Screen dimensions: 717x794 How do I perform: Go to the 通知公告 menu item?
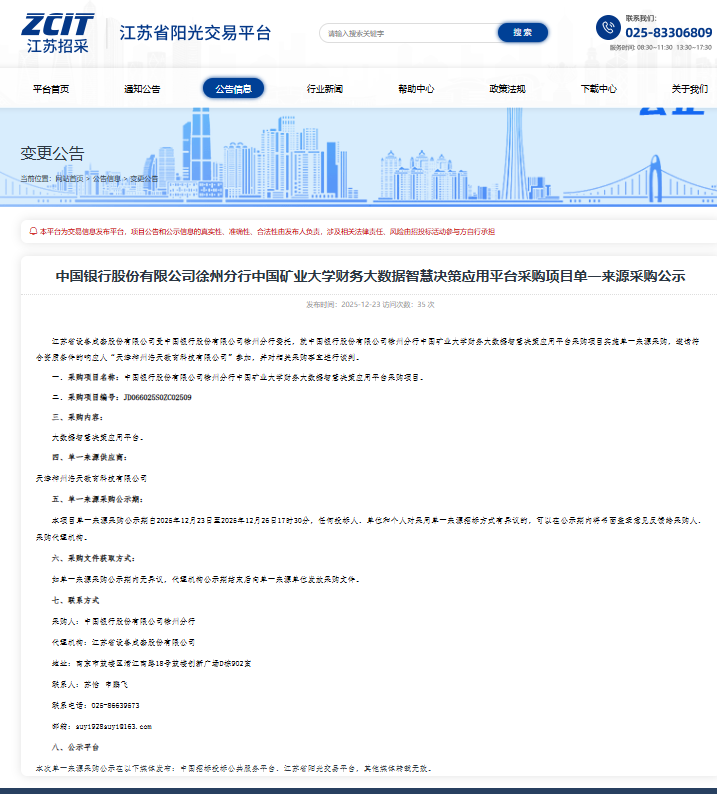pyautogui.click(x=142, y=89)
